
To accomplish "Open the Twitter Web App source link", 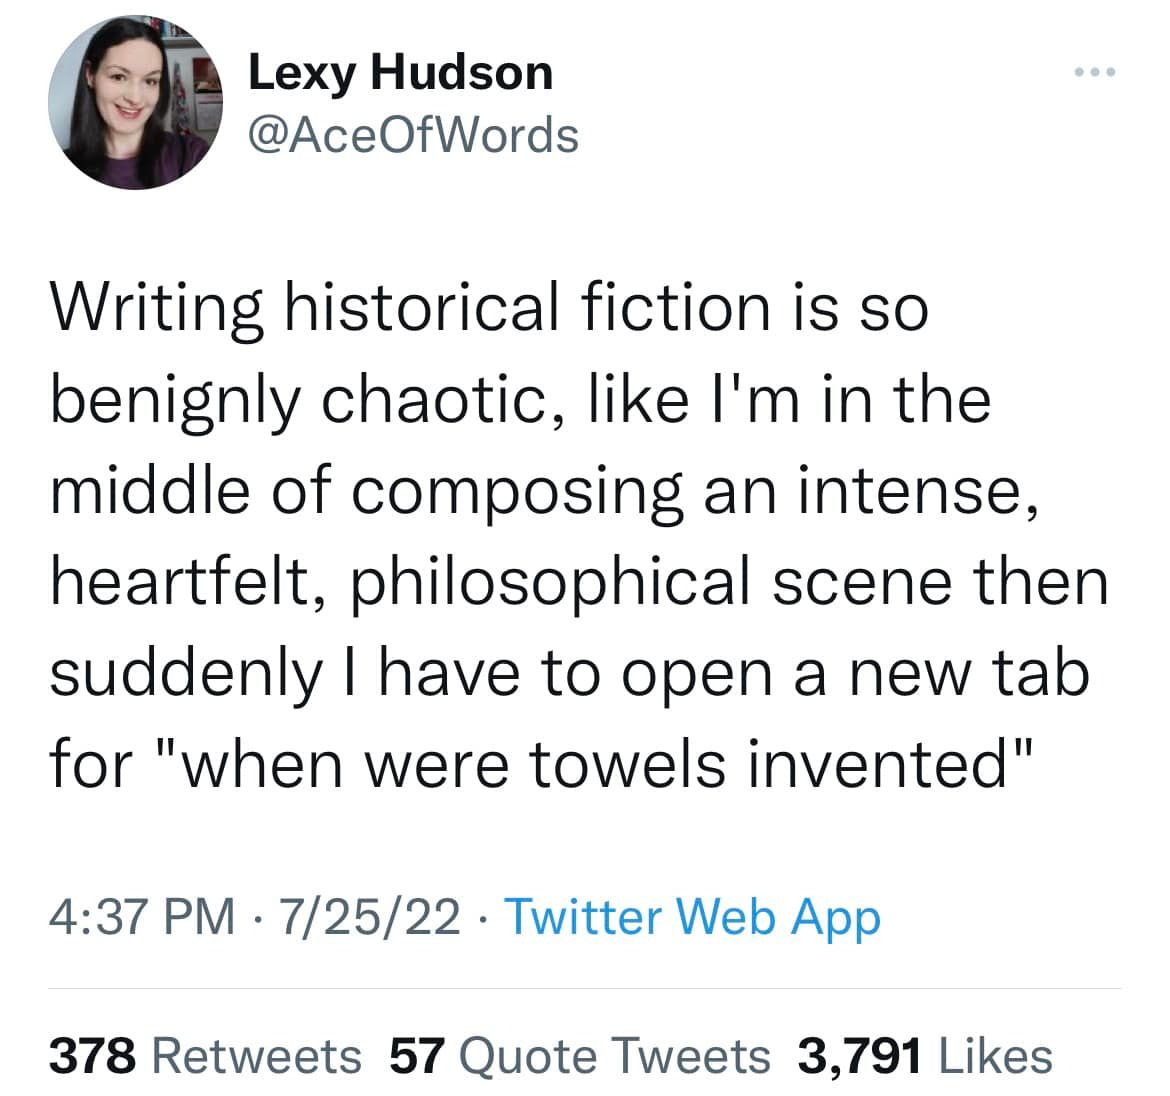I will (x=692, y=916).
